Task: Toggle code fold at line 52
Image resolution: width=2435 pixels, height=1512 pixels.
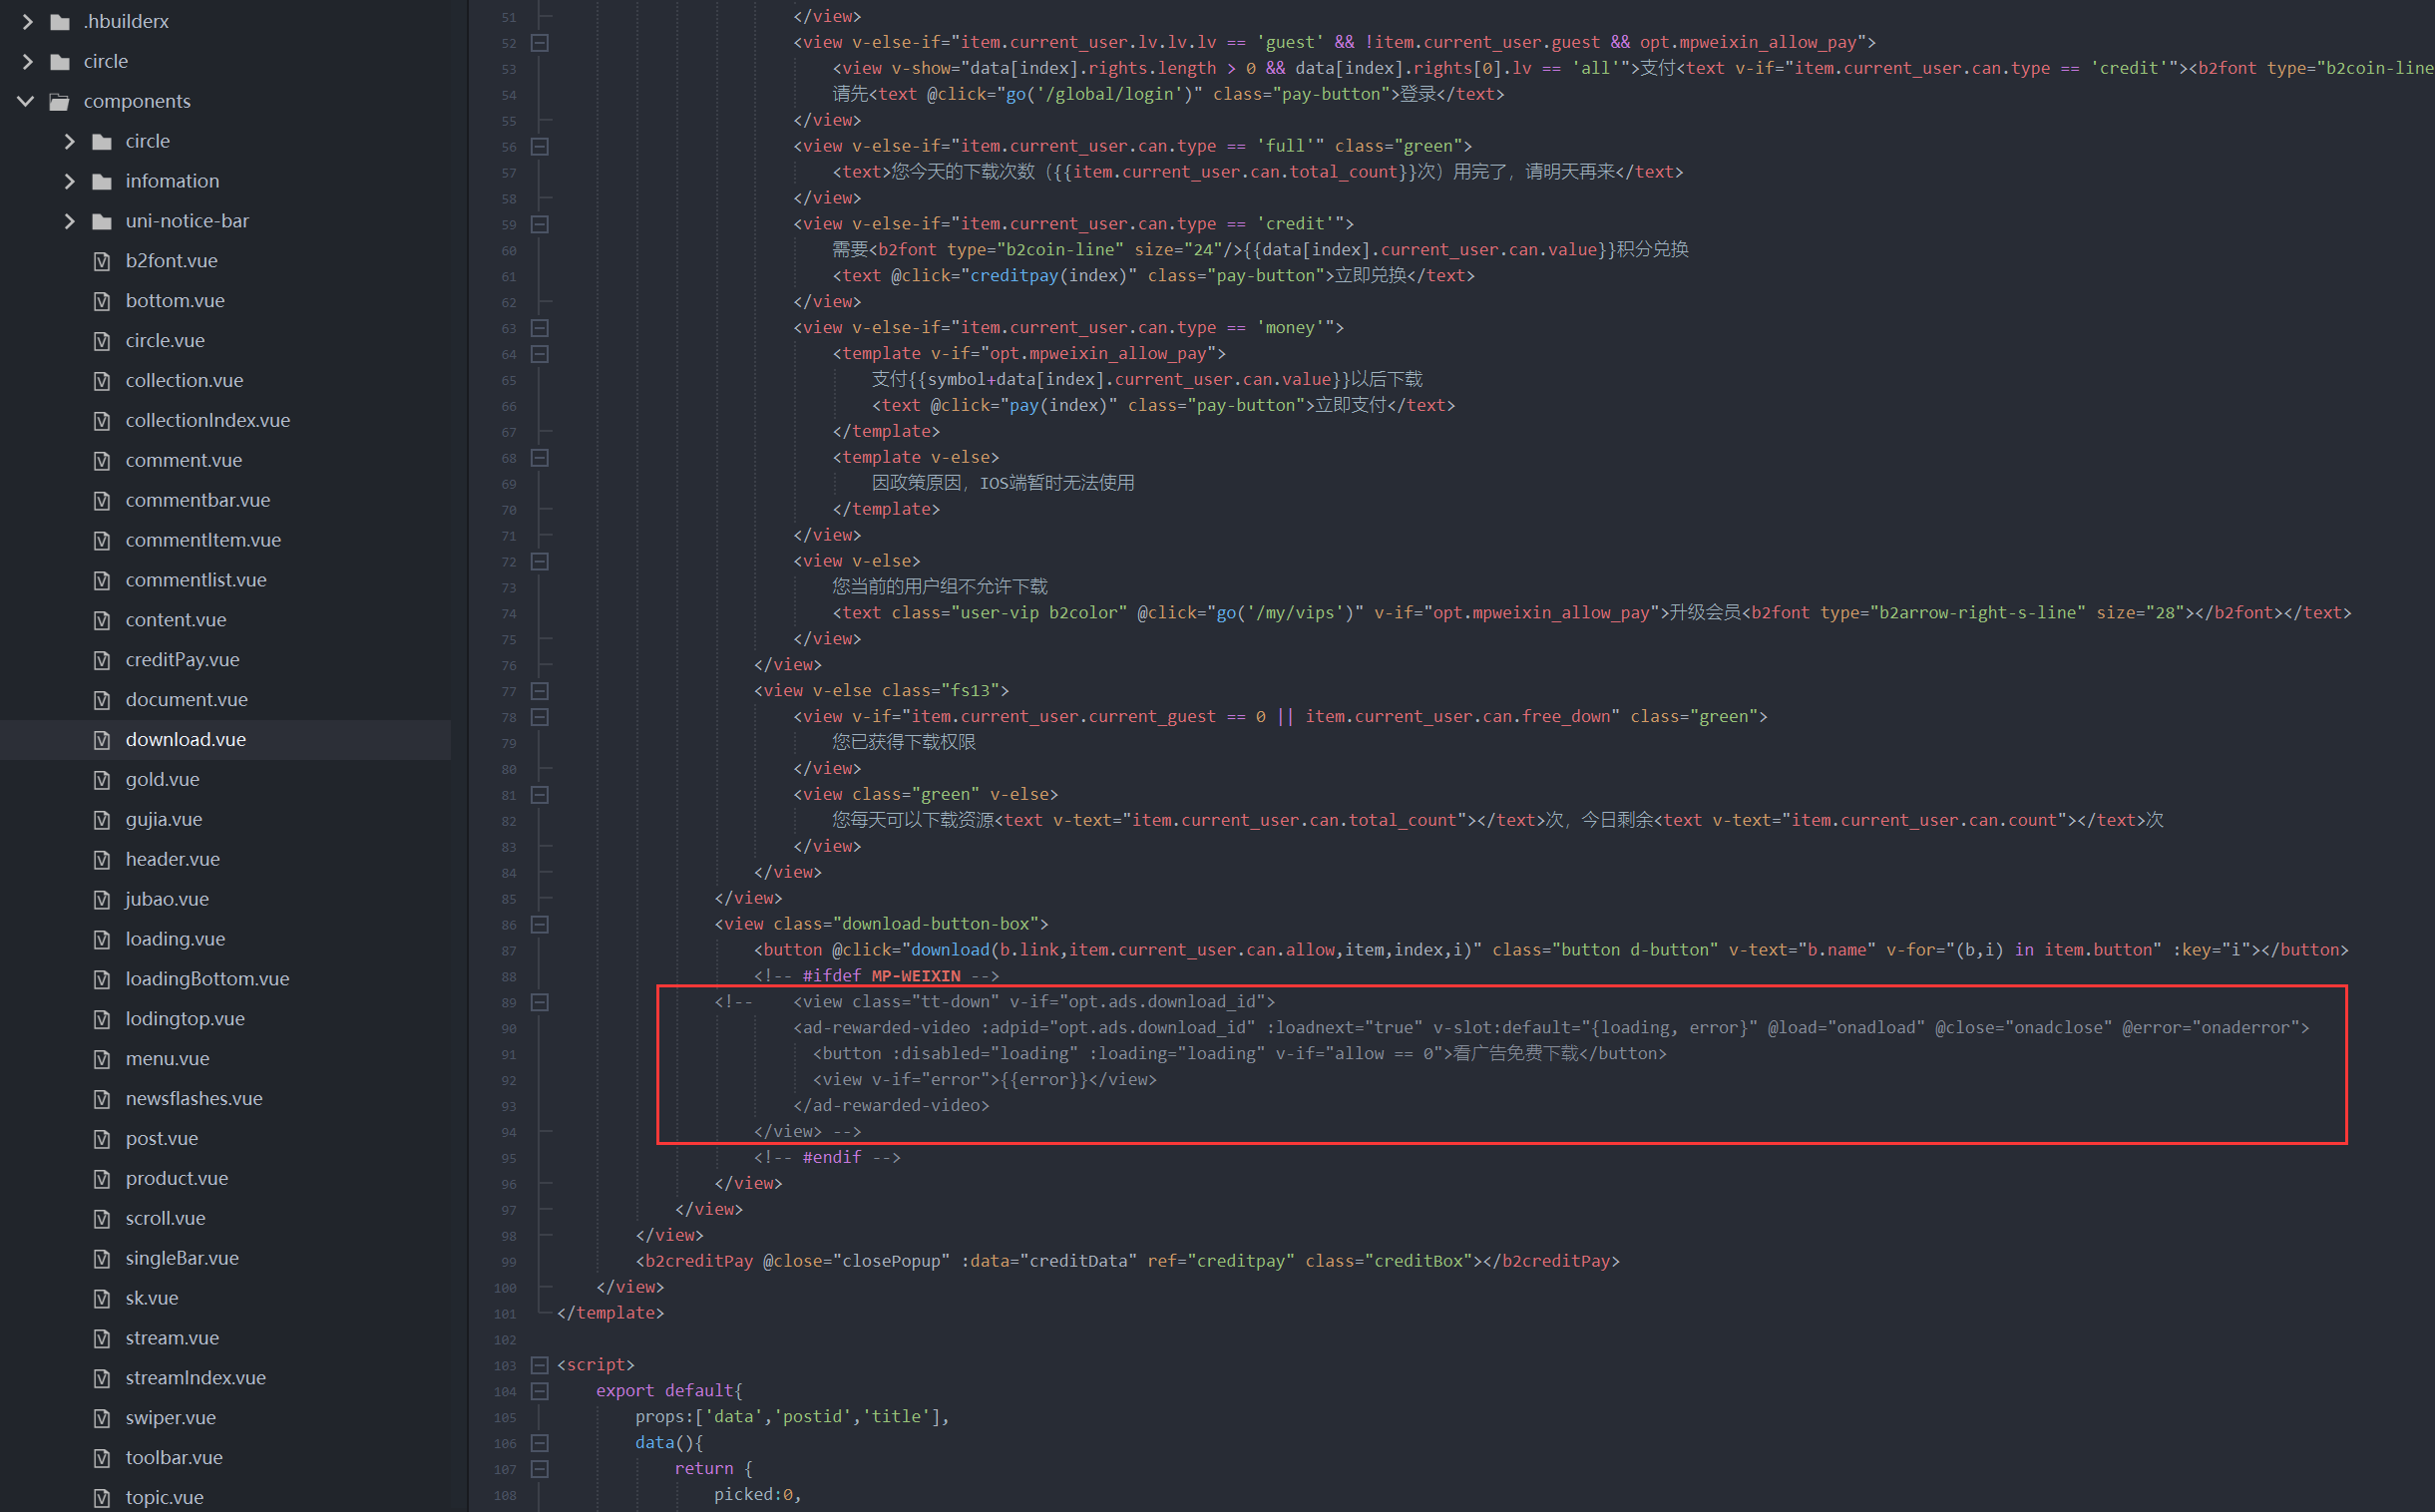Action: (539, 43)
